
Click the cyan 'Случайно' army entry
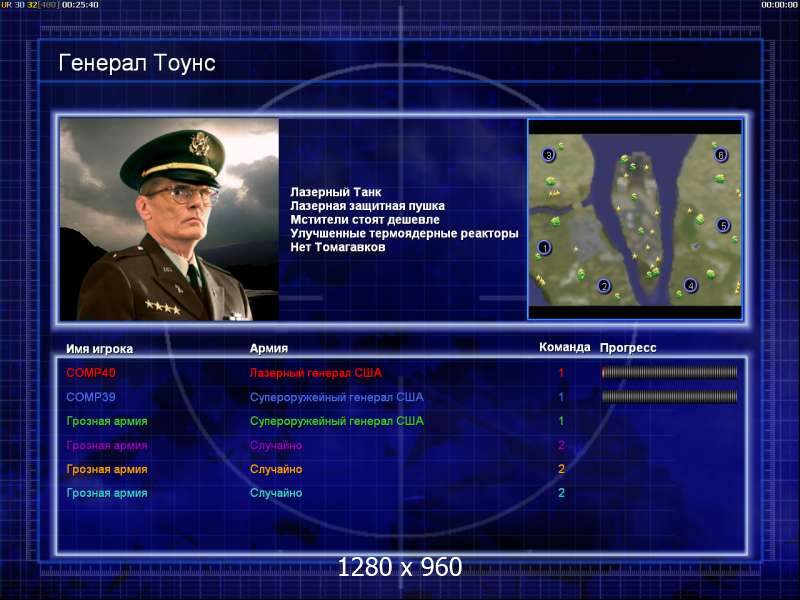point(276,493)
